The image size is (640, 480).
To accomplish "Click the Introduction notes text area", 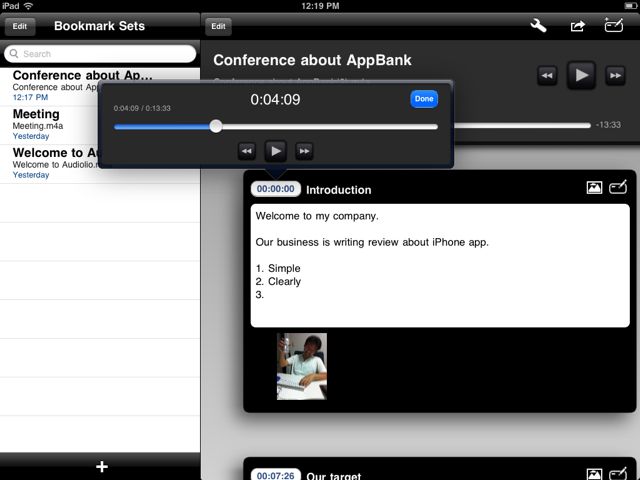I will click(x=440, y=266).
